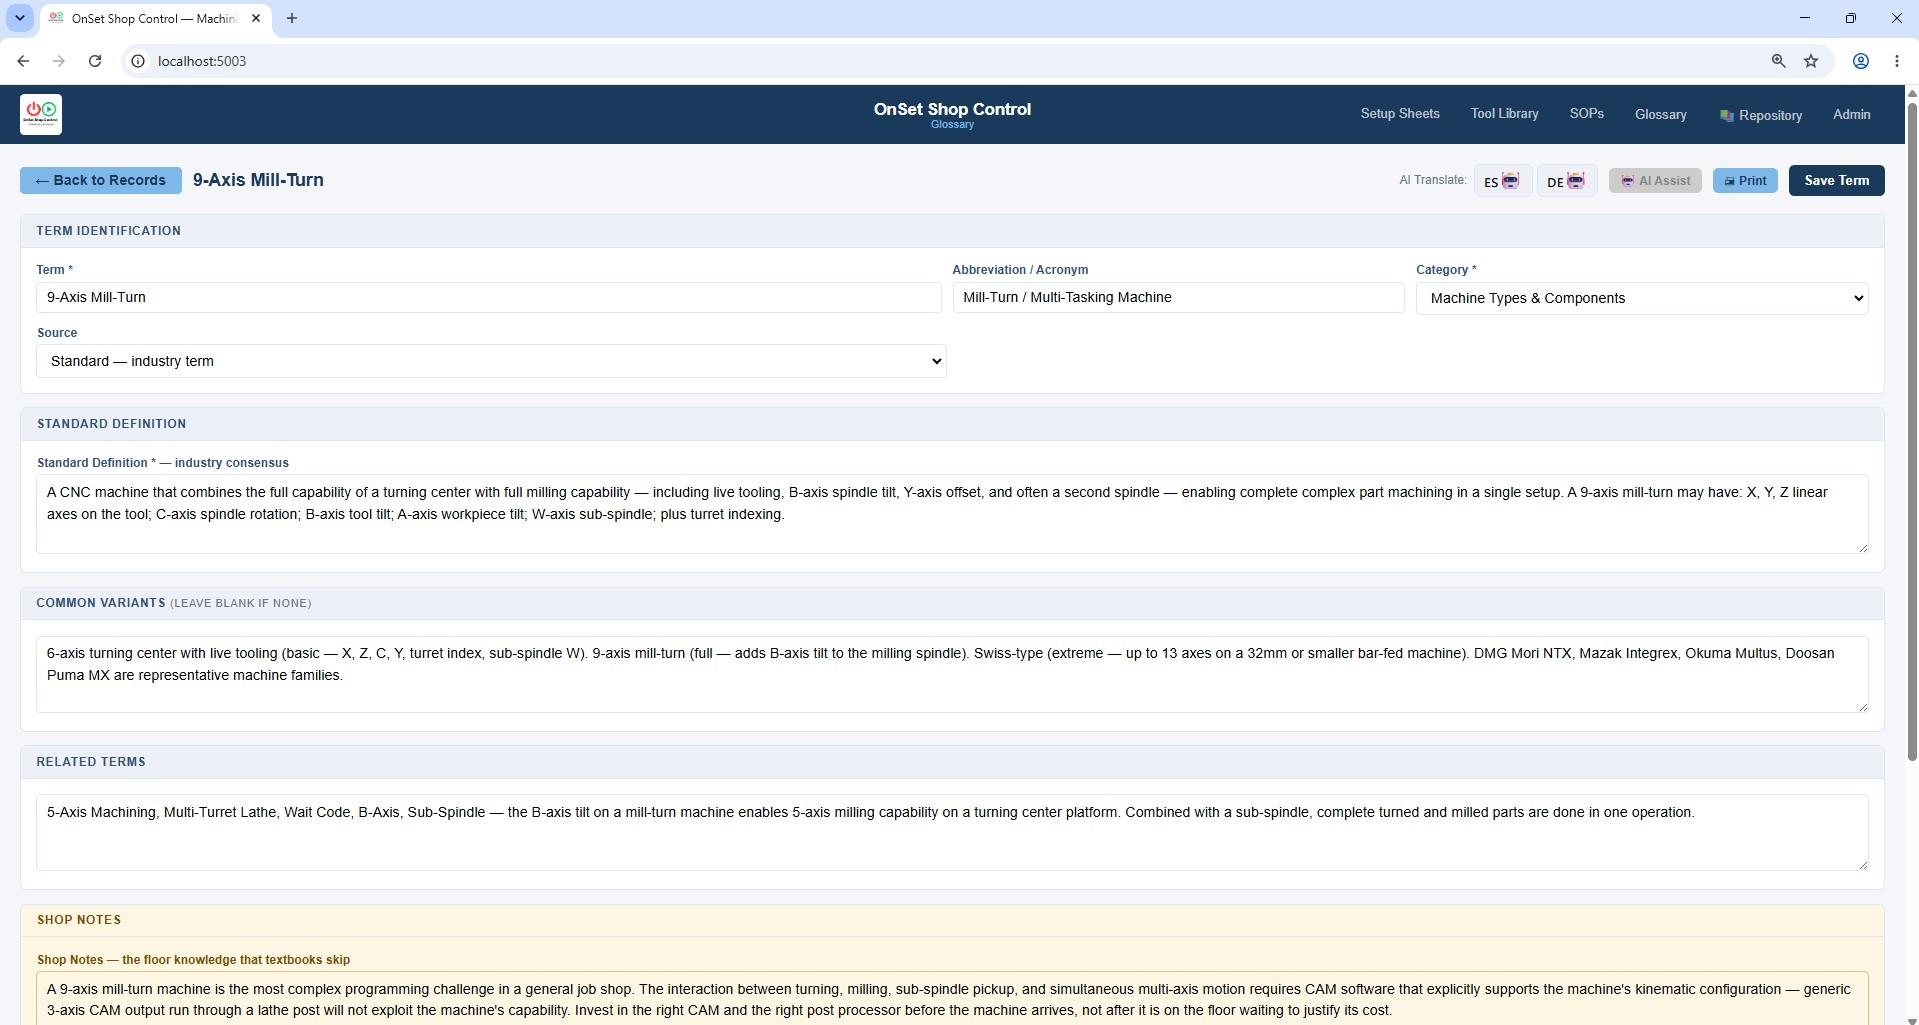Click the Common Variants textarea resize handle
Screen dimensions: 1919x1025
click(1862, 706)
